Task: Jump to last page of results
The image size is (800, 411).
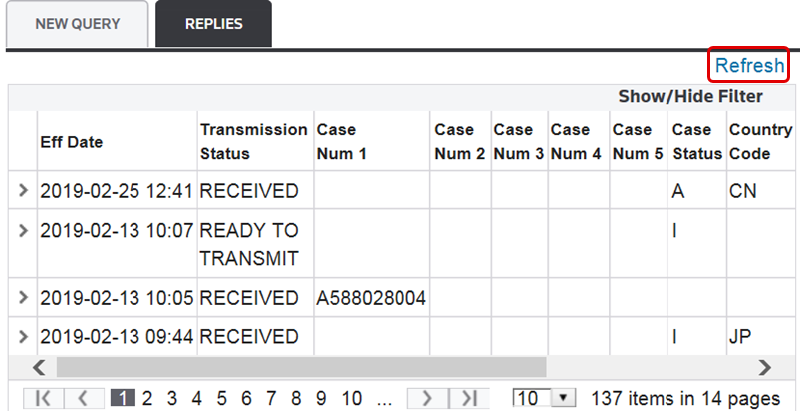Action: (469, 398)
